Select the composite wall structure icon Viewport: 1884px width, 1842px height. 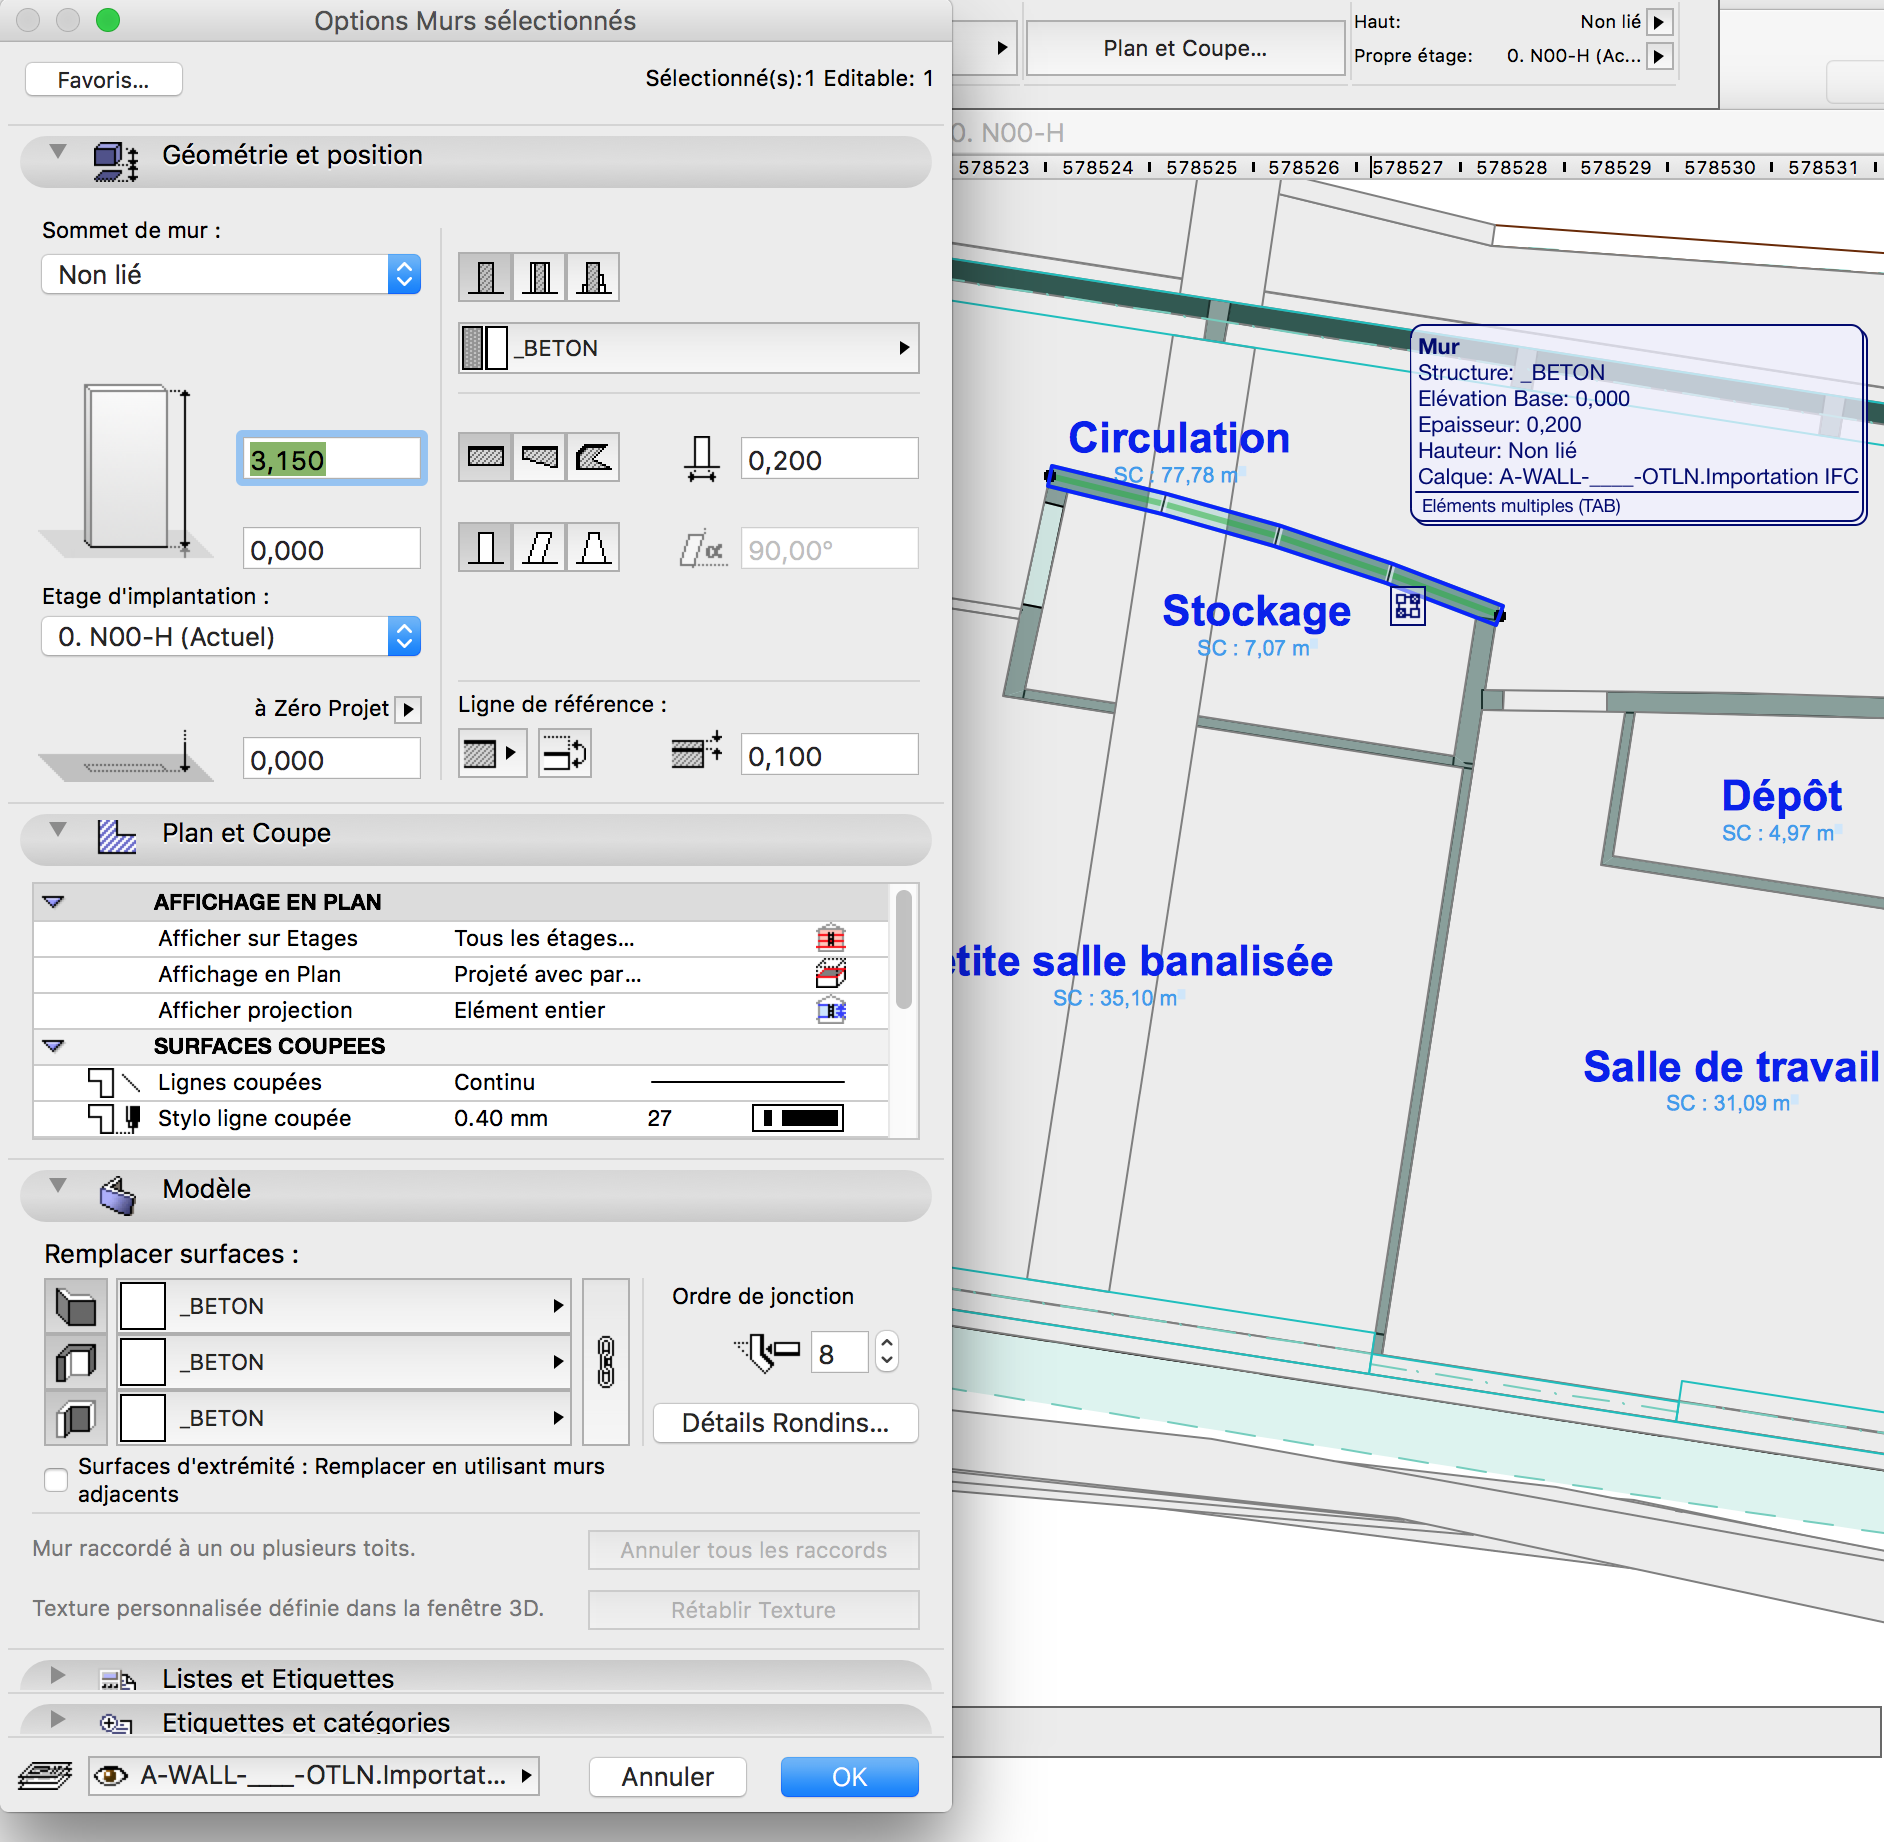(x=539, y=277)
